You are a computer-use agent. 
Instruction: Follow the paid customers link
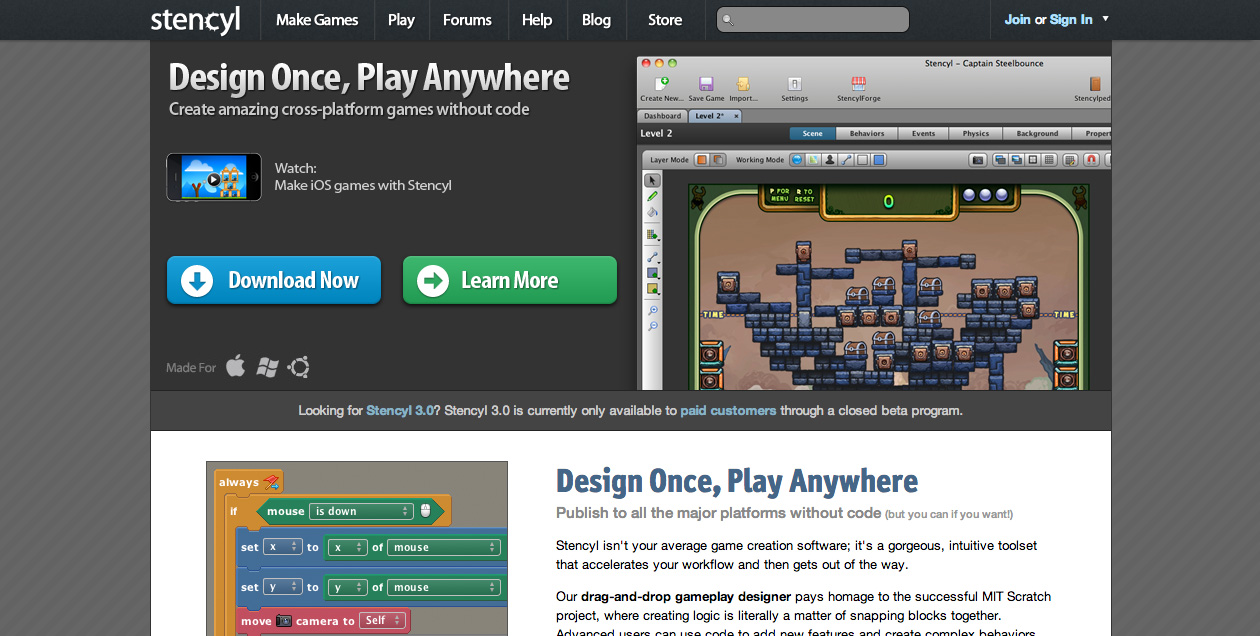tap(728, 410)
